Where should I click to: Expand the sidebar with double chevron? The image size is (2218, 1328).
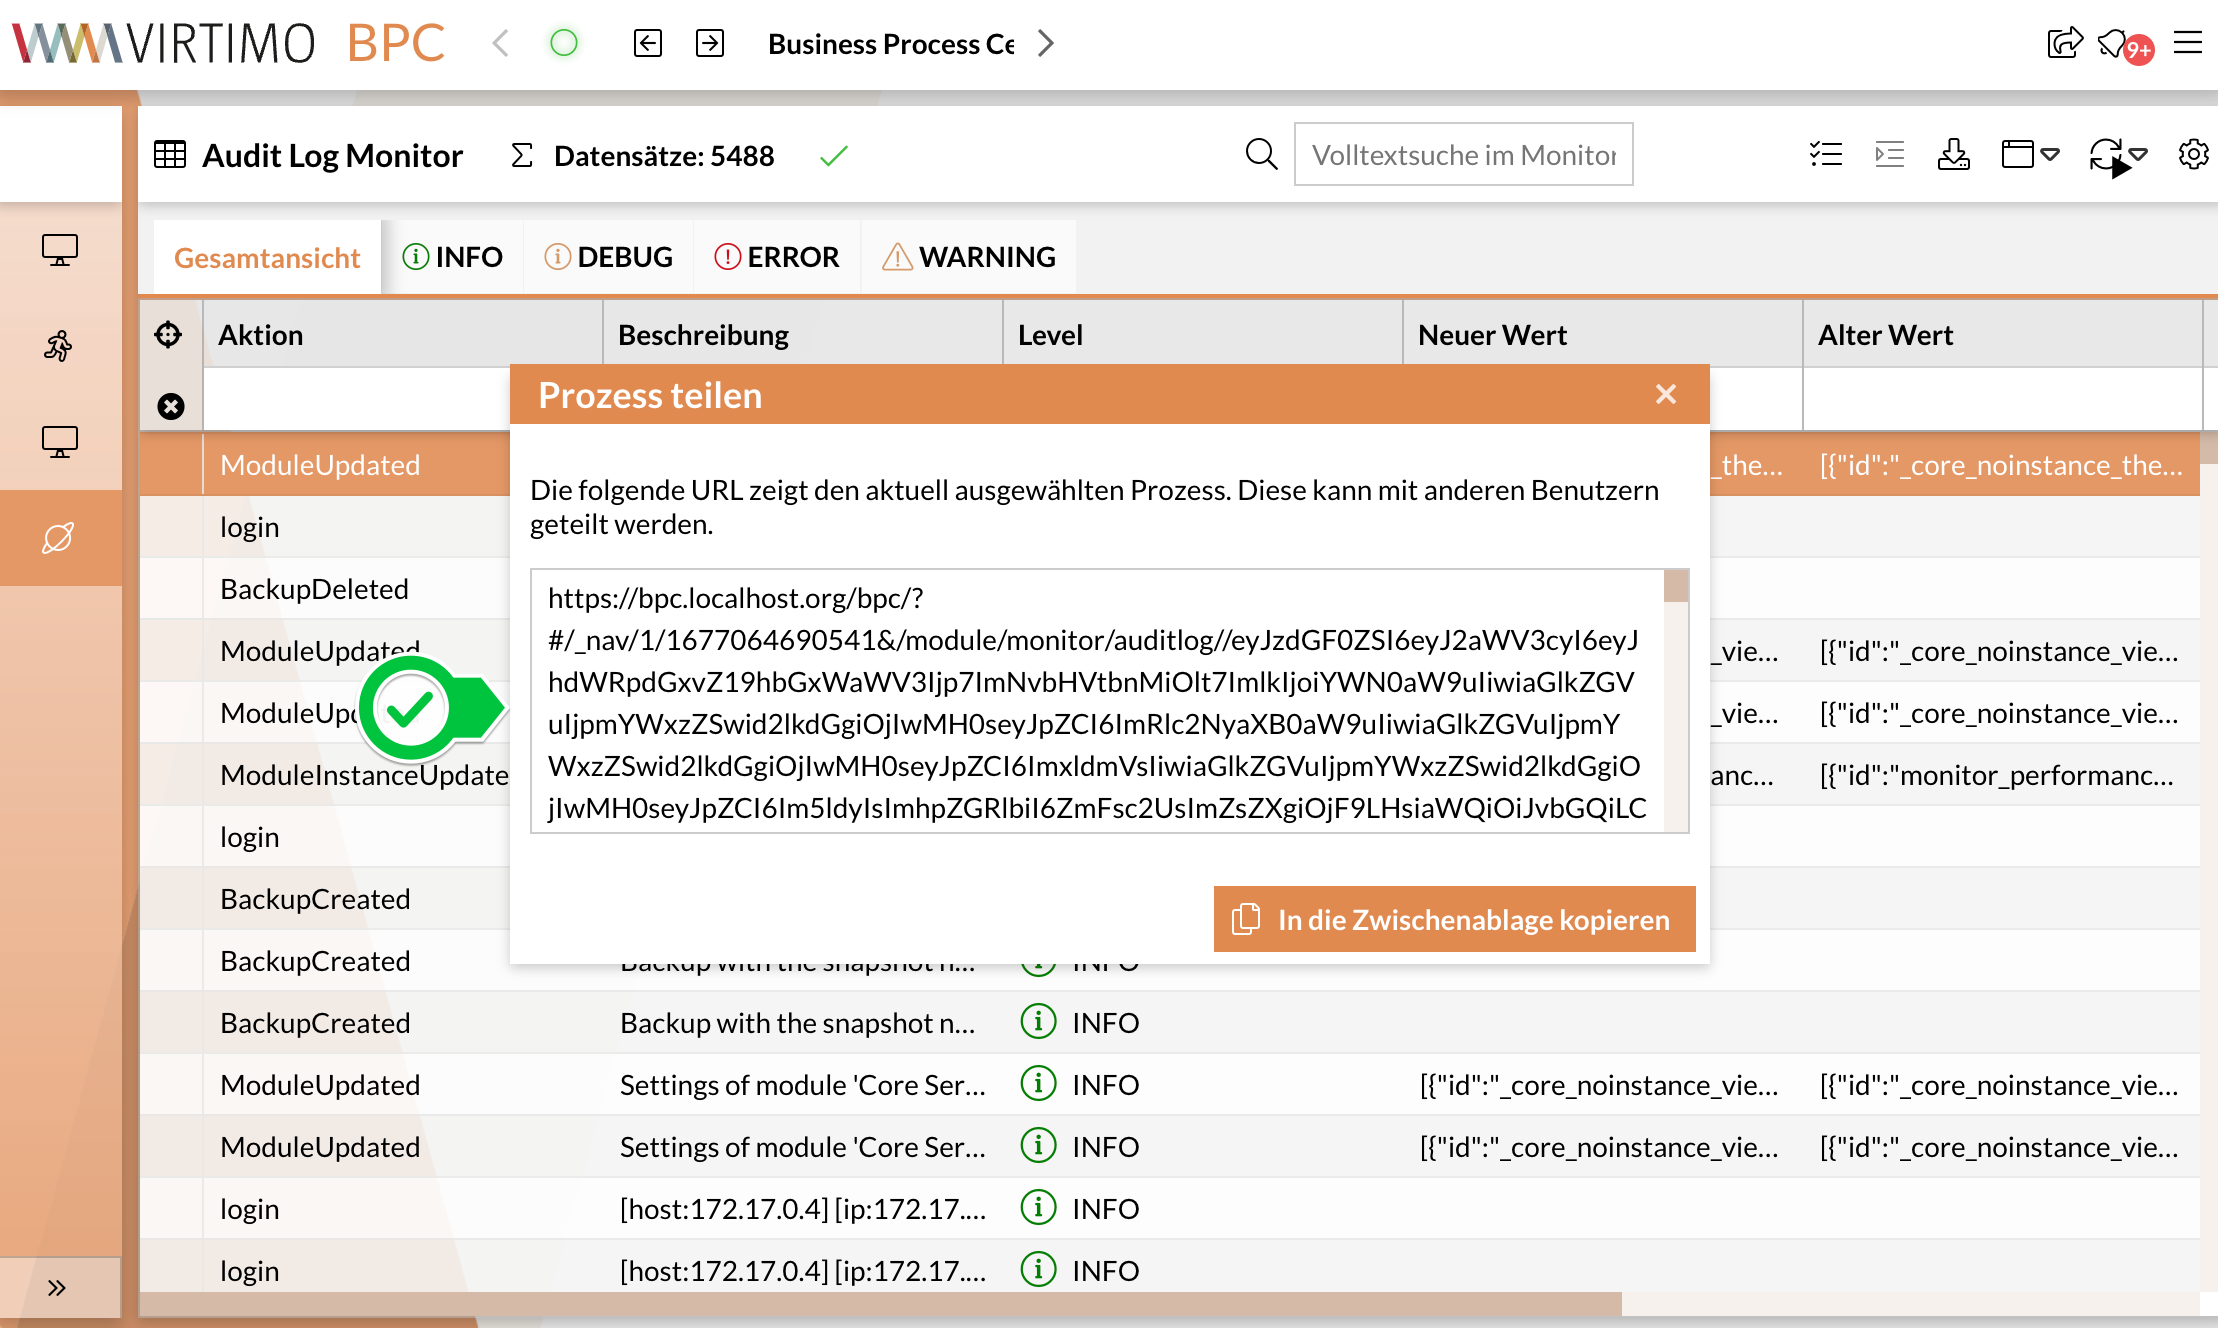pos(57,1287)
